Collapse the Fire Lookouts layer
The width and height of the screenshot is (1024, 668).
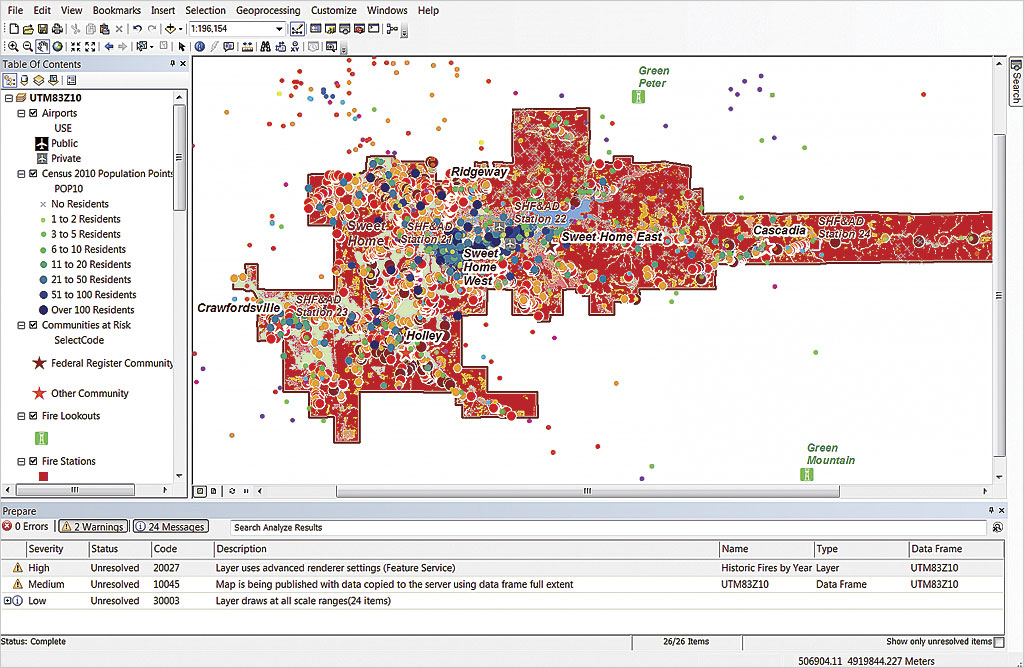coord(21,416)
